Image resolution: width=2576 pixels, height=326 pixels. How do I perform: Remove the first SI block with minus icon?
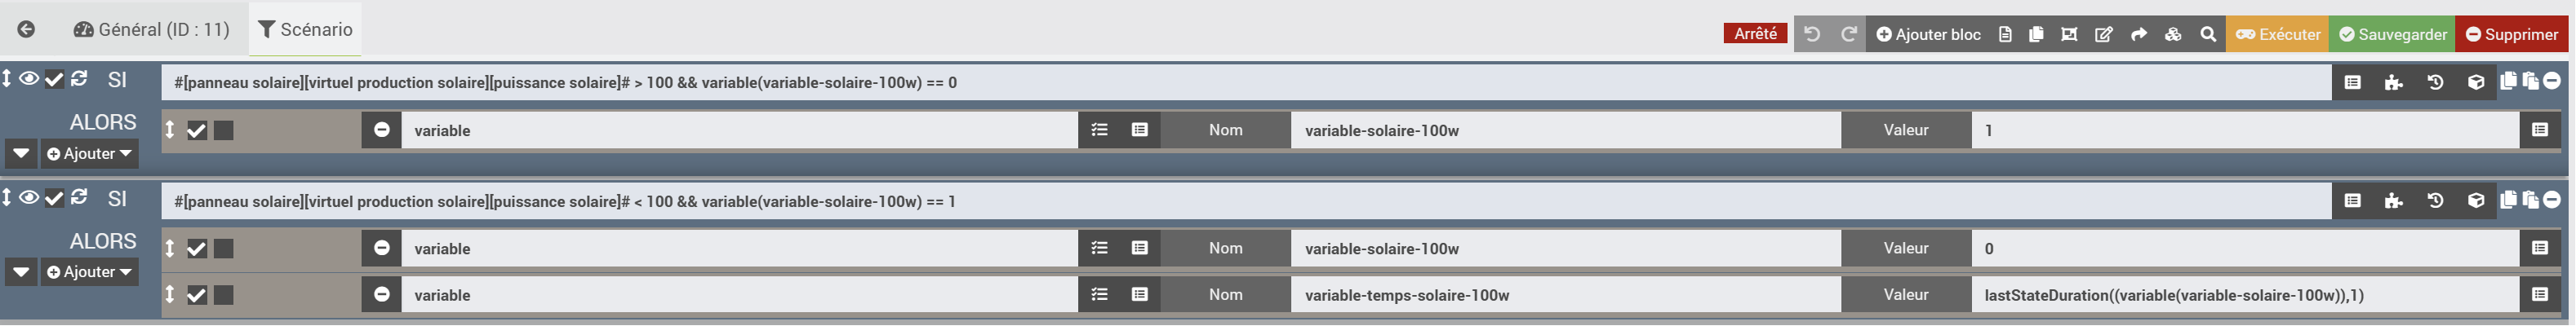pyautogui.click(x=2552, y=81)
